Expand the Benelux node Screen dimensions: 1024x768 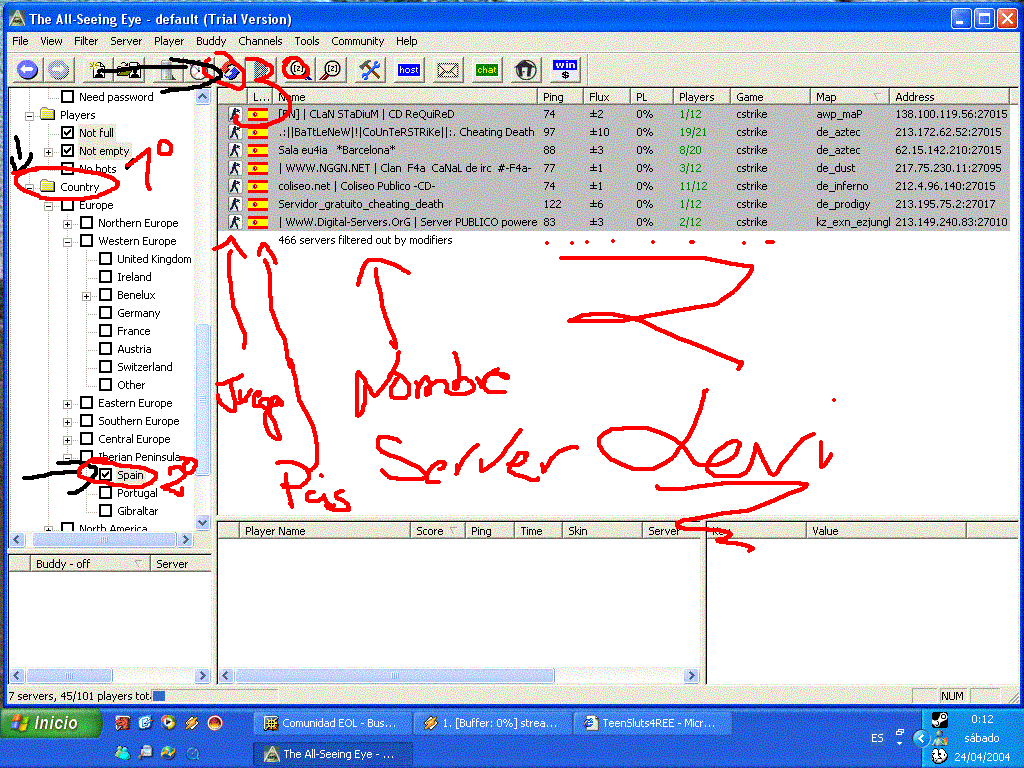pyautogui.click(x=86, y=296)
